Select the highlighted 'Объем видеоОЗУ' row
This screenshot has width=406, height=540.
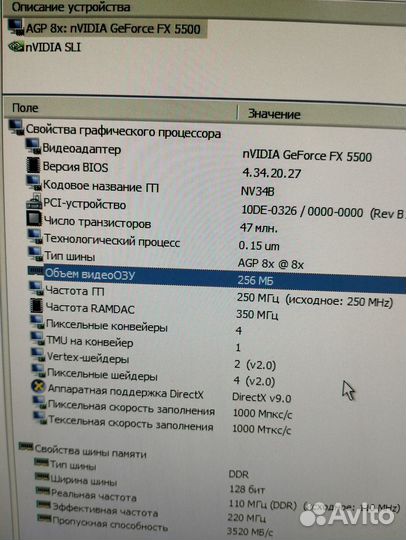[225, 278]
